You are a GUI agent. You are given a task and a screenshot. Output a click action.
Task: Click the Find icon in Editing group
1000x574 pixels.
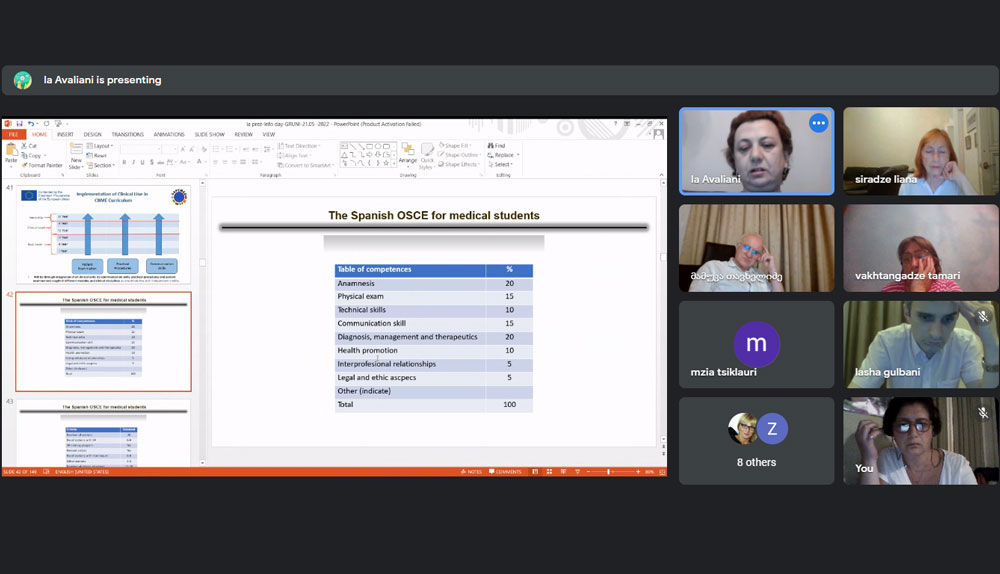pos(498,146)
